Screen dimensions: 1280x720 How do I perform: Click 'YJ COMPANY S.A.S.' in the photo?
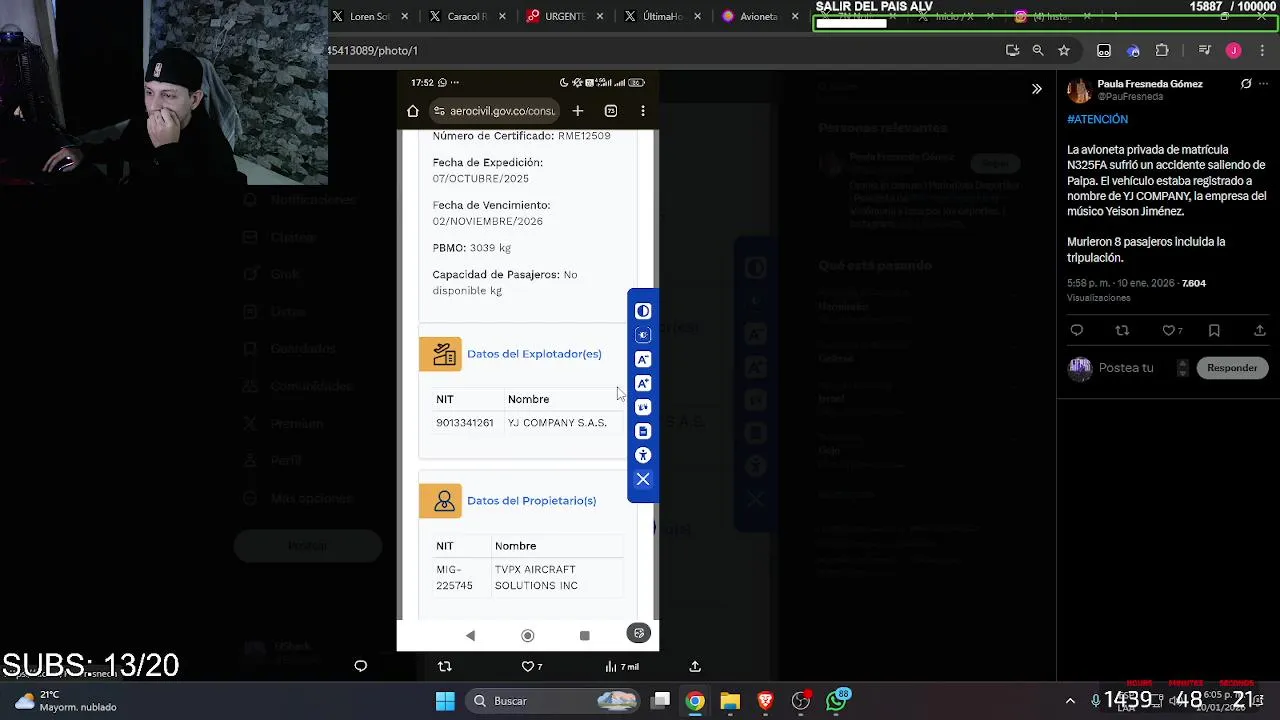click(x=557, y=423)
